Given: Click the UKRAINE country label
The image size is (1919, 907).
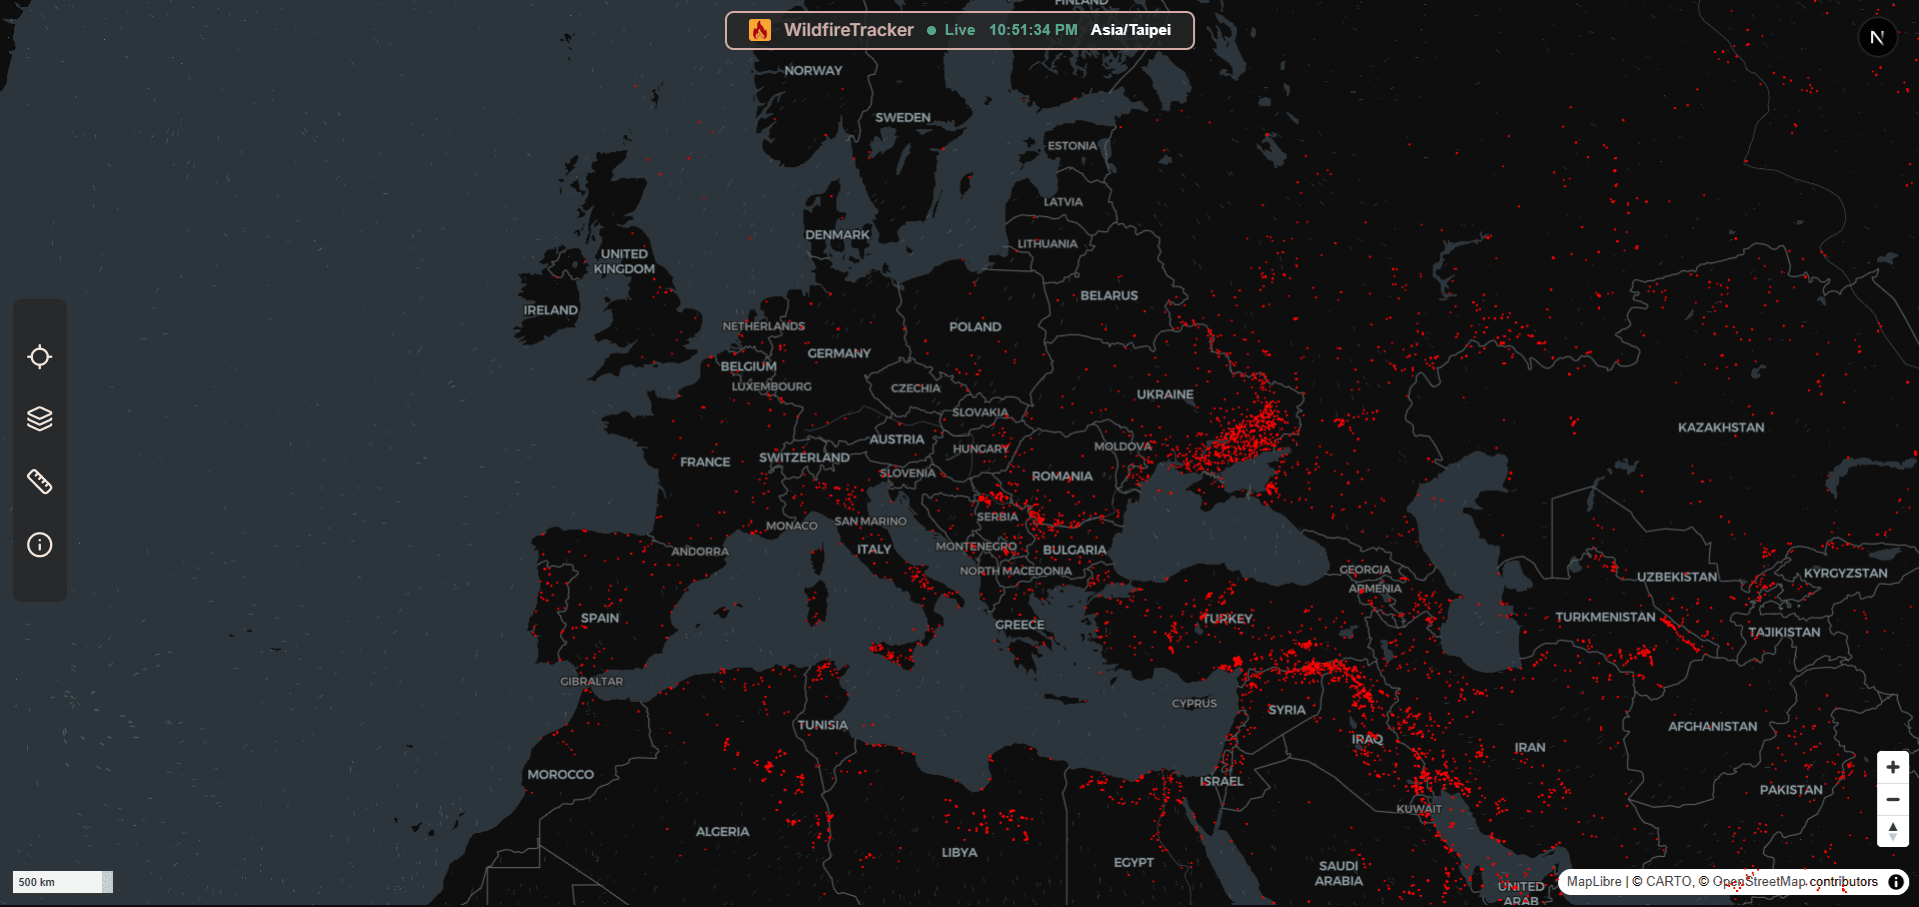Looking at the screenshot, I should pos(1165,395).
